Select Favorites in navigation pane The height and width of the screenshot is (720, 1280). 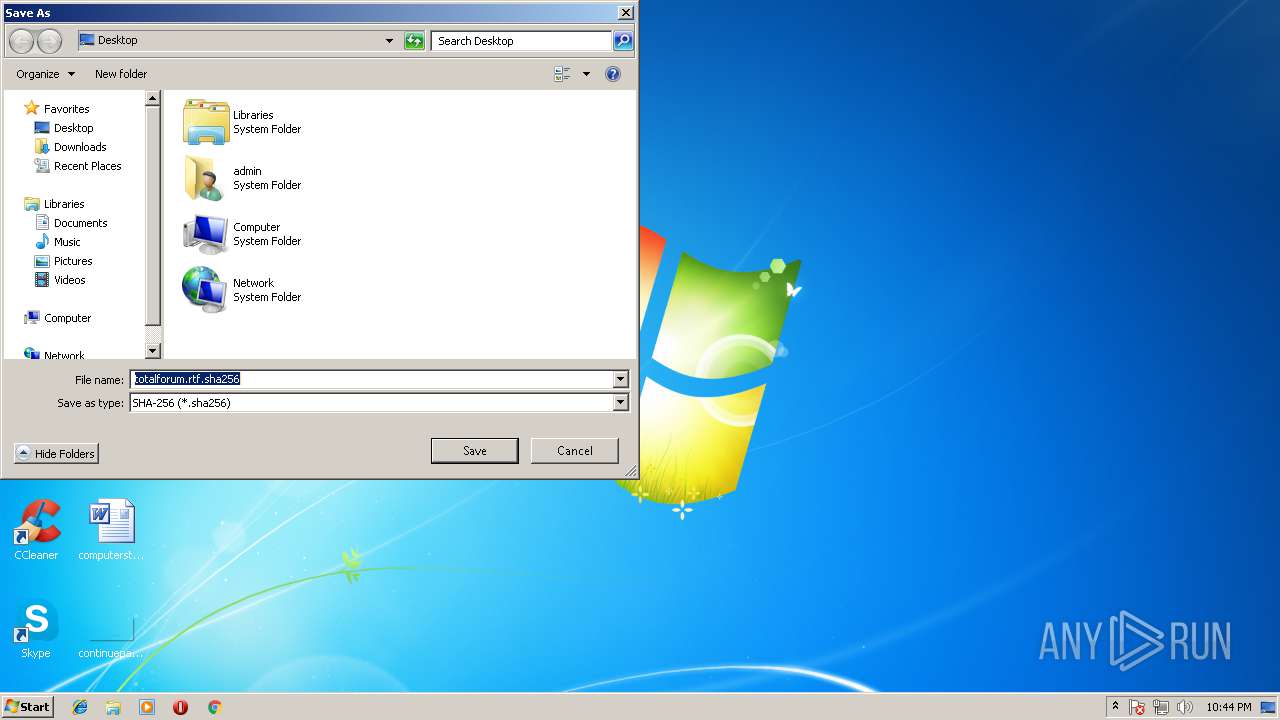click(x=57, y=109)
